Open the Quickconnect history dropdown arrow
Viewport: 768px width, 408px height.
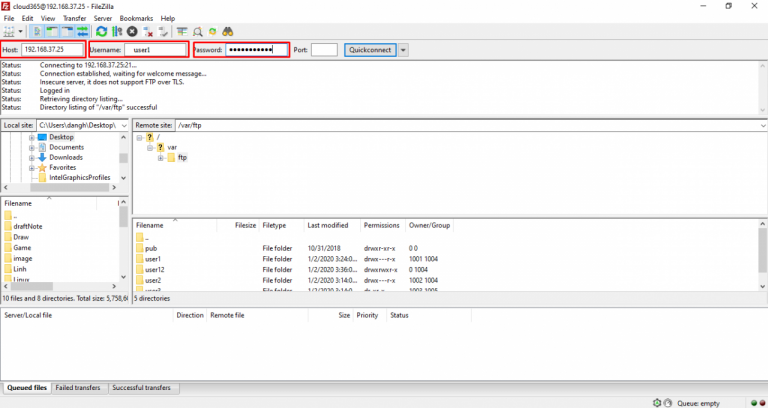[403, 50]
